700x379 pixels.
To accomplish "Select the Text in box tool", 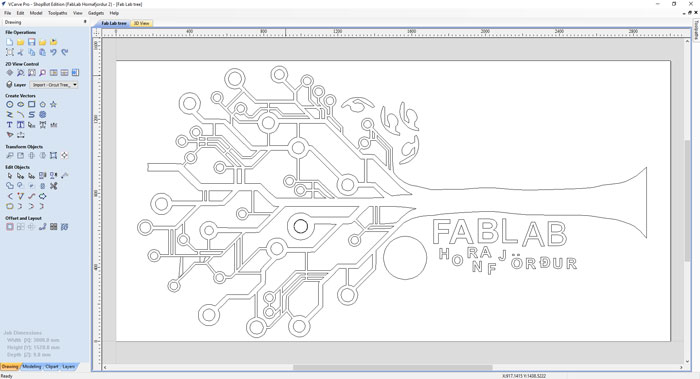I will [x=21, y=125].
